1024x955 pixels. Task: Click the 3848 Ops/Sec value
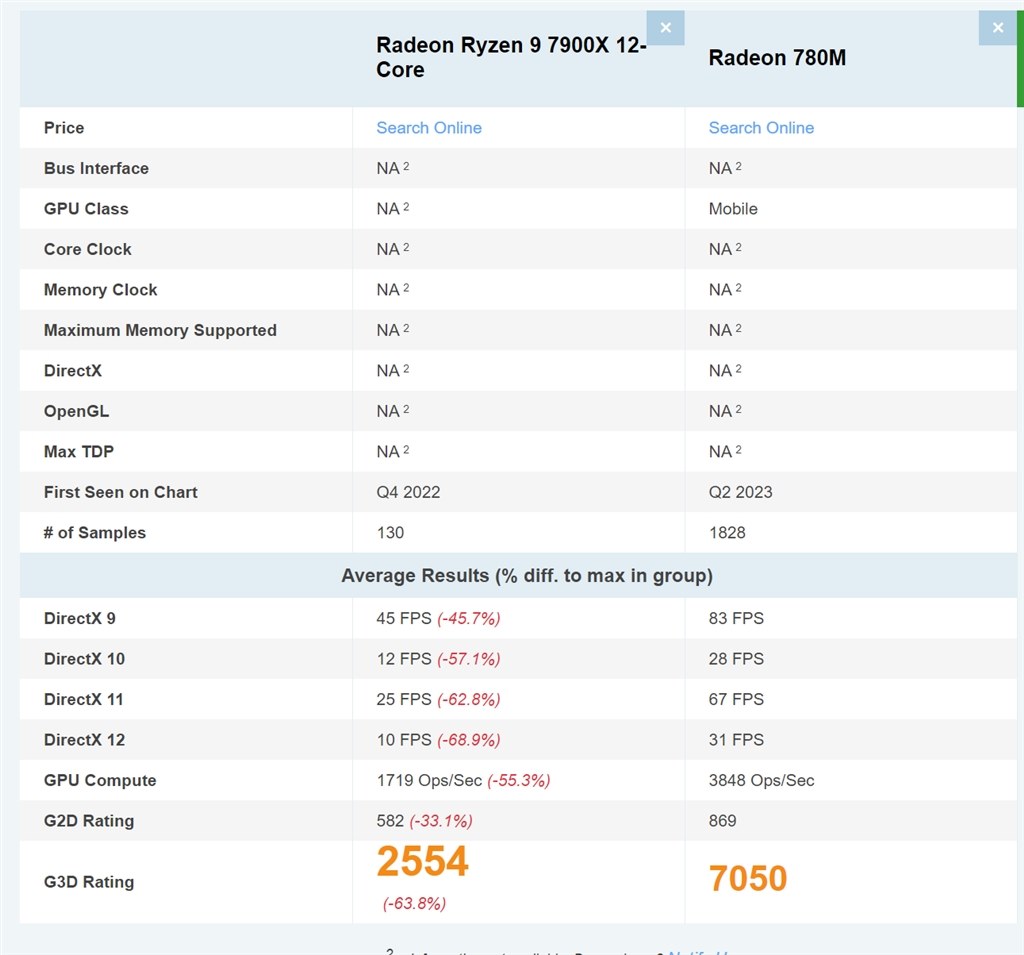pyautogui.click(x=761, y=781)
